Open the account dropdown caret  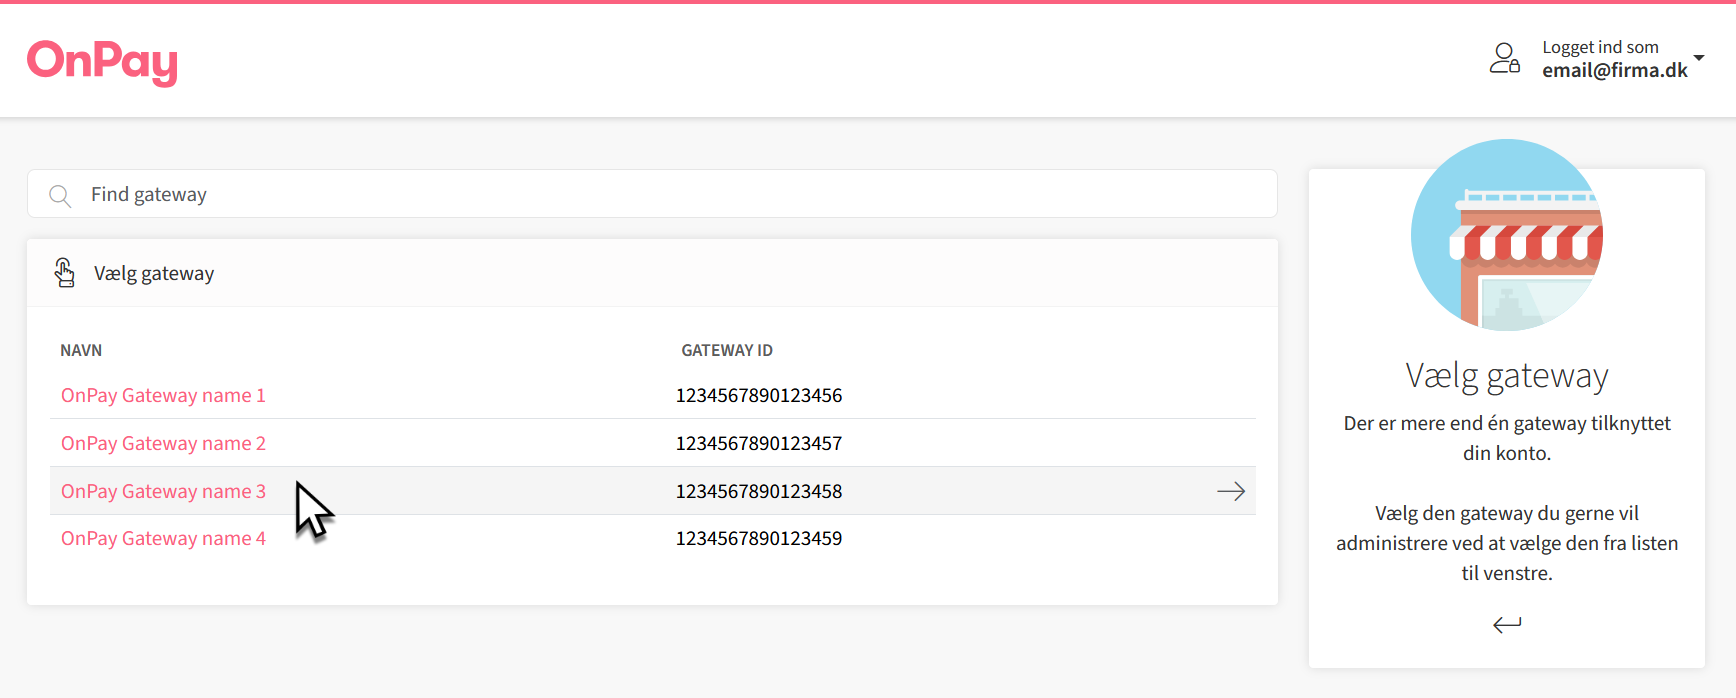(x=1698, y=58)
